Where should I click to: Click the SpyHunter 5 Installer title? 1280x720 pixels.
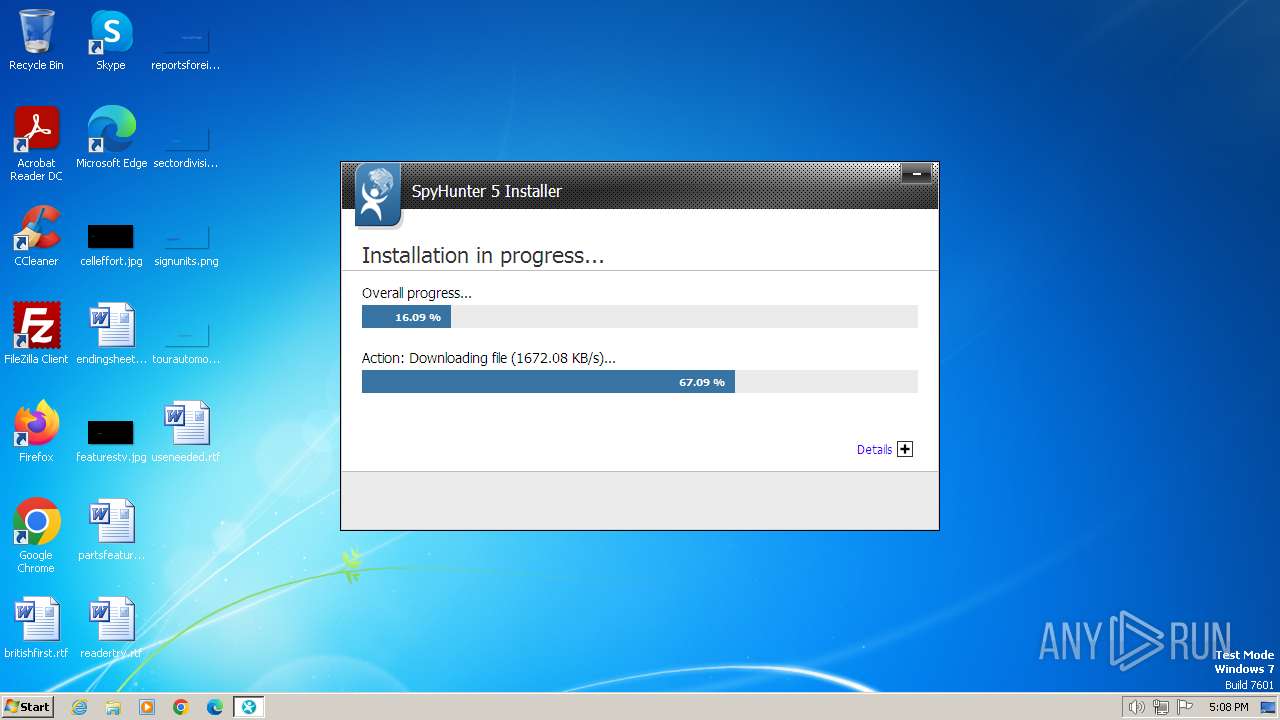point(487,191)
